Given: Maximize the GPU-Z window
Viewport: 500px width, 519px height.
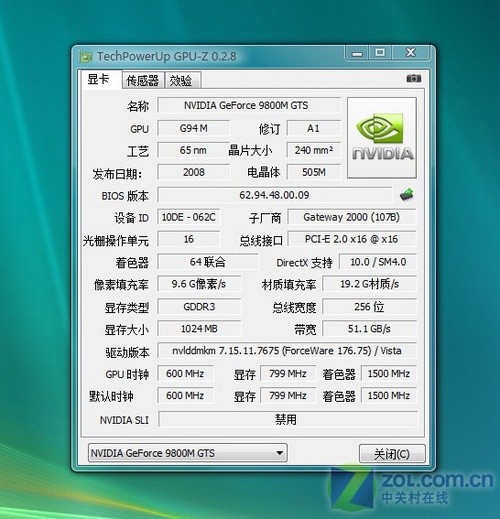Looking at the screenshot, I should 380,53.
